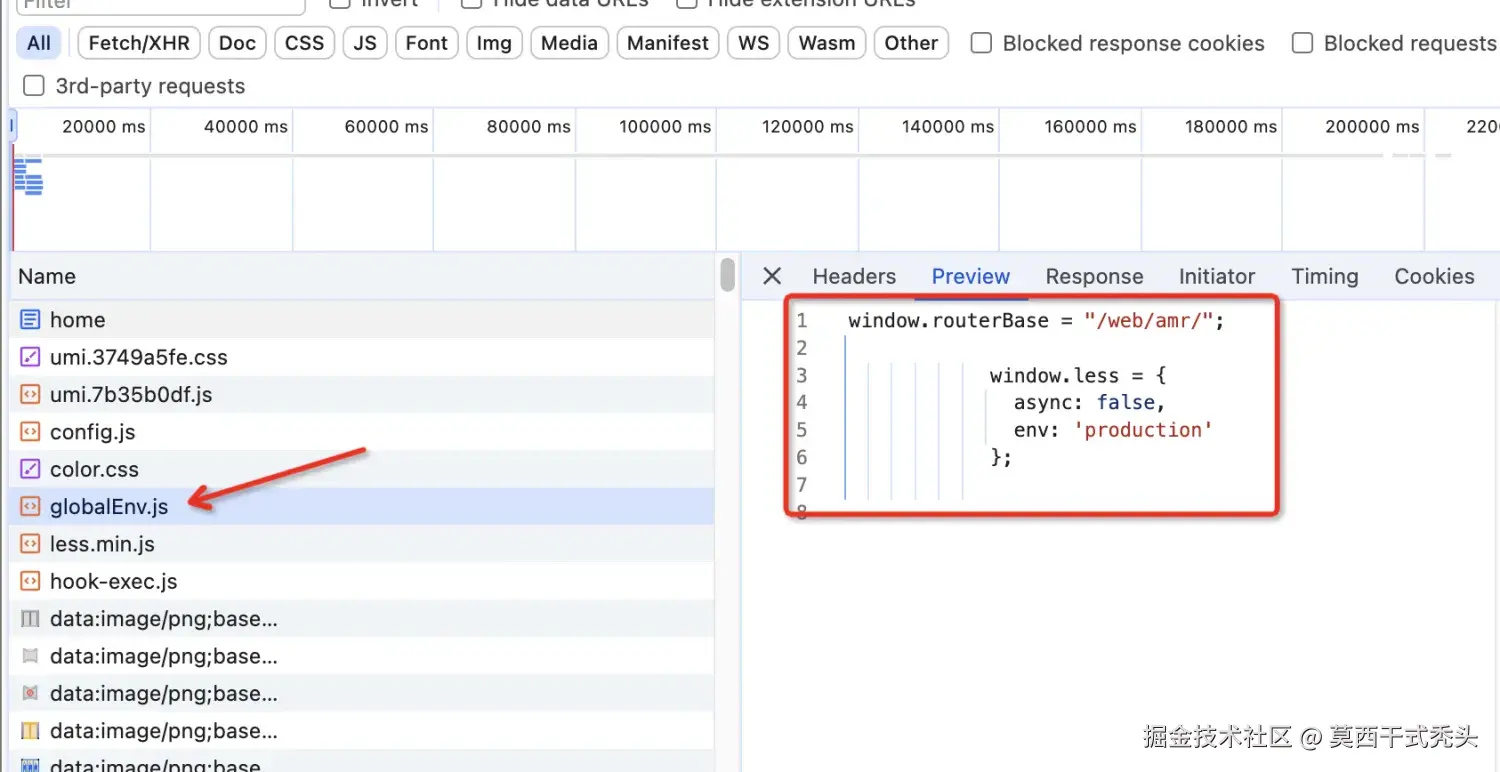Select the hook-exec.js request
This screenshot has width=1500, height=772.
[x=362, y=581]
